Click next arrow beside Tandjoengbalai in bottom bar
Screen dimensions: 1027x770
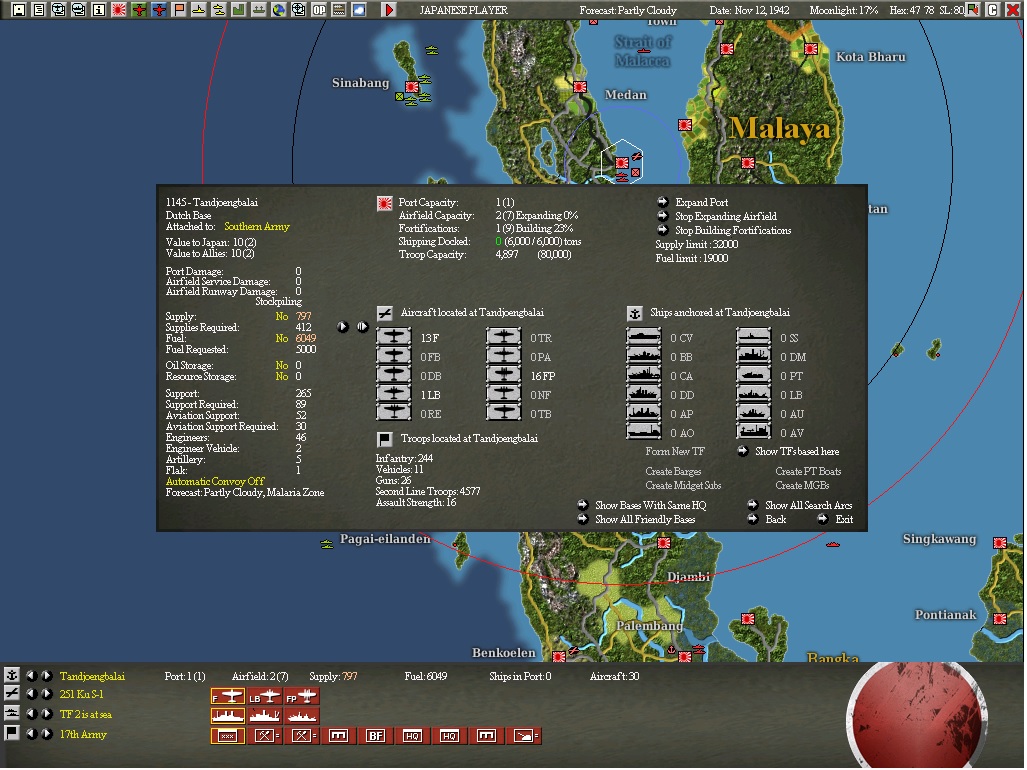47,675
